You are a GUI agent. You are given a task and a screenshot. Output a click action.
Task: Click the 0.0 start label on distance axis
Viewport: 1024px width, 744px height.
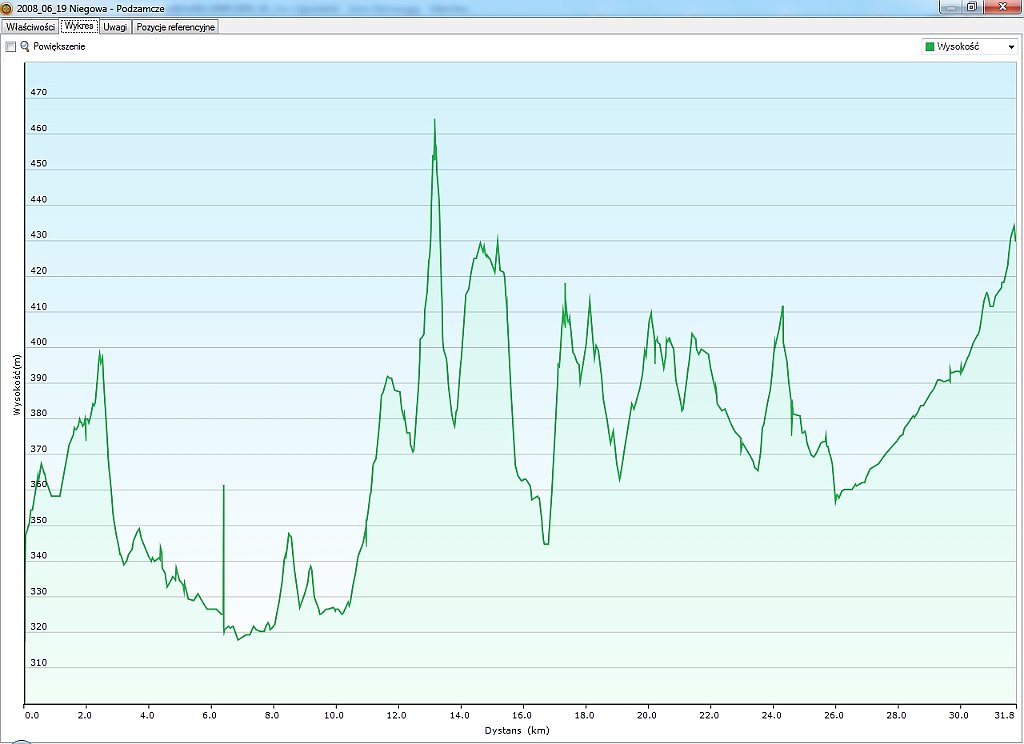31,715
